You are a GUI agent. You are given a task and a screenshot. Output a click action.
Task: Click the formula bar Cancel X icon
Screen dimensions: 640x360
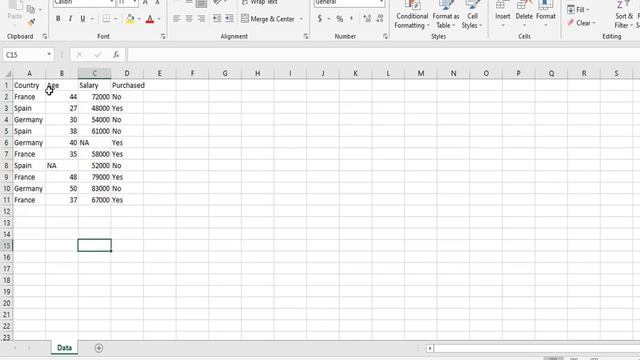pos(79,55)
